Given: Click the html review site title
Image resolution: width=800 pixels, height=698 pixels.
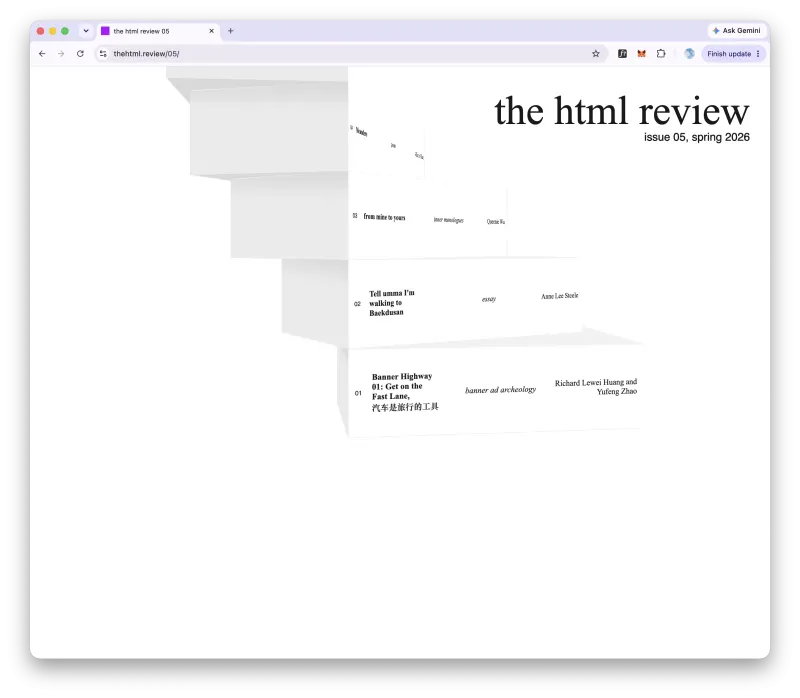Looking at the screenshot, I should pos(621,110).
